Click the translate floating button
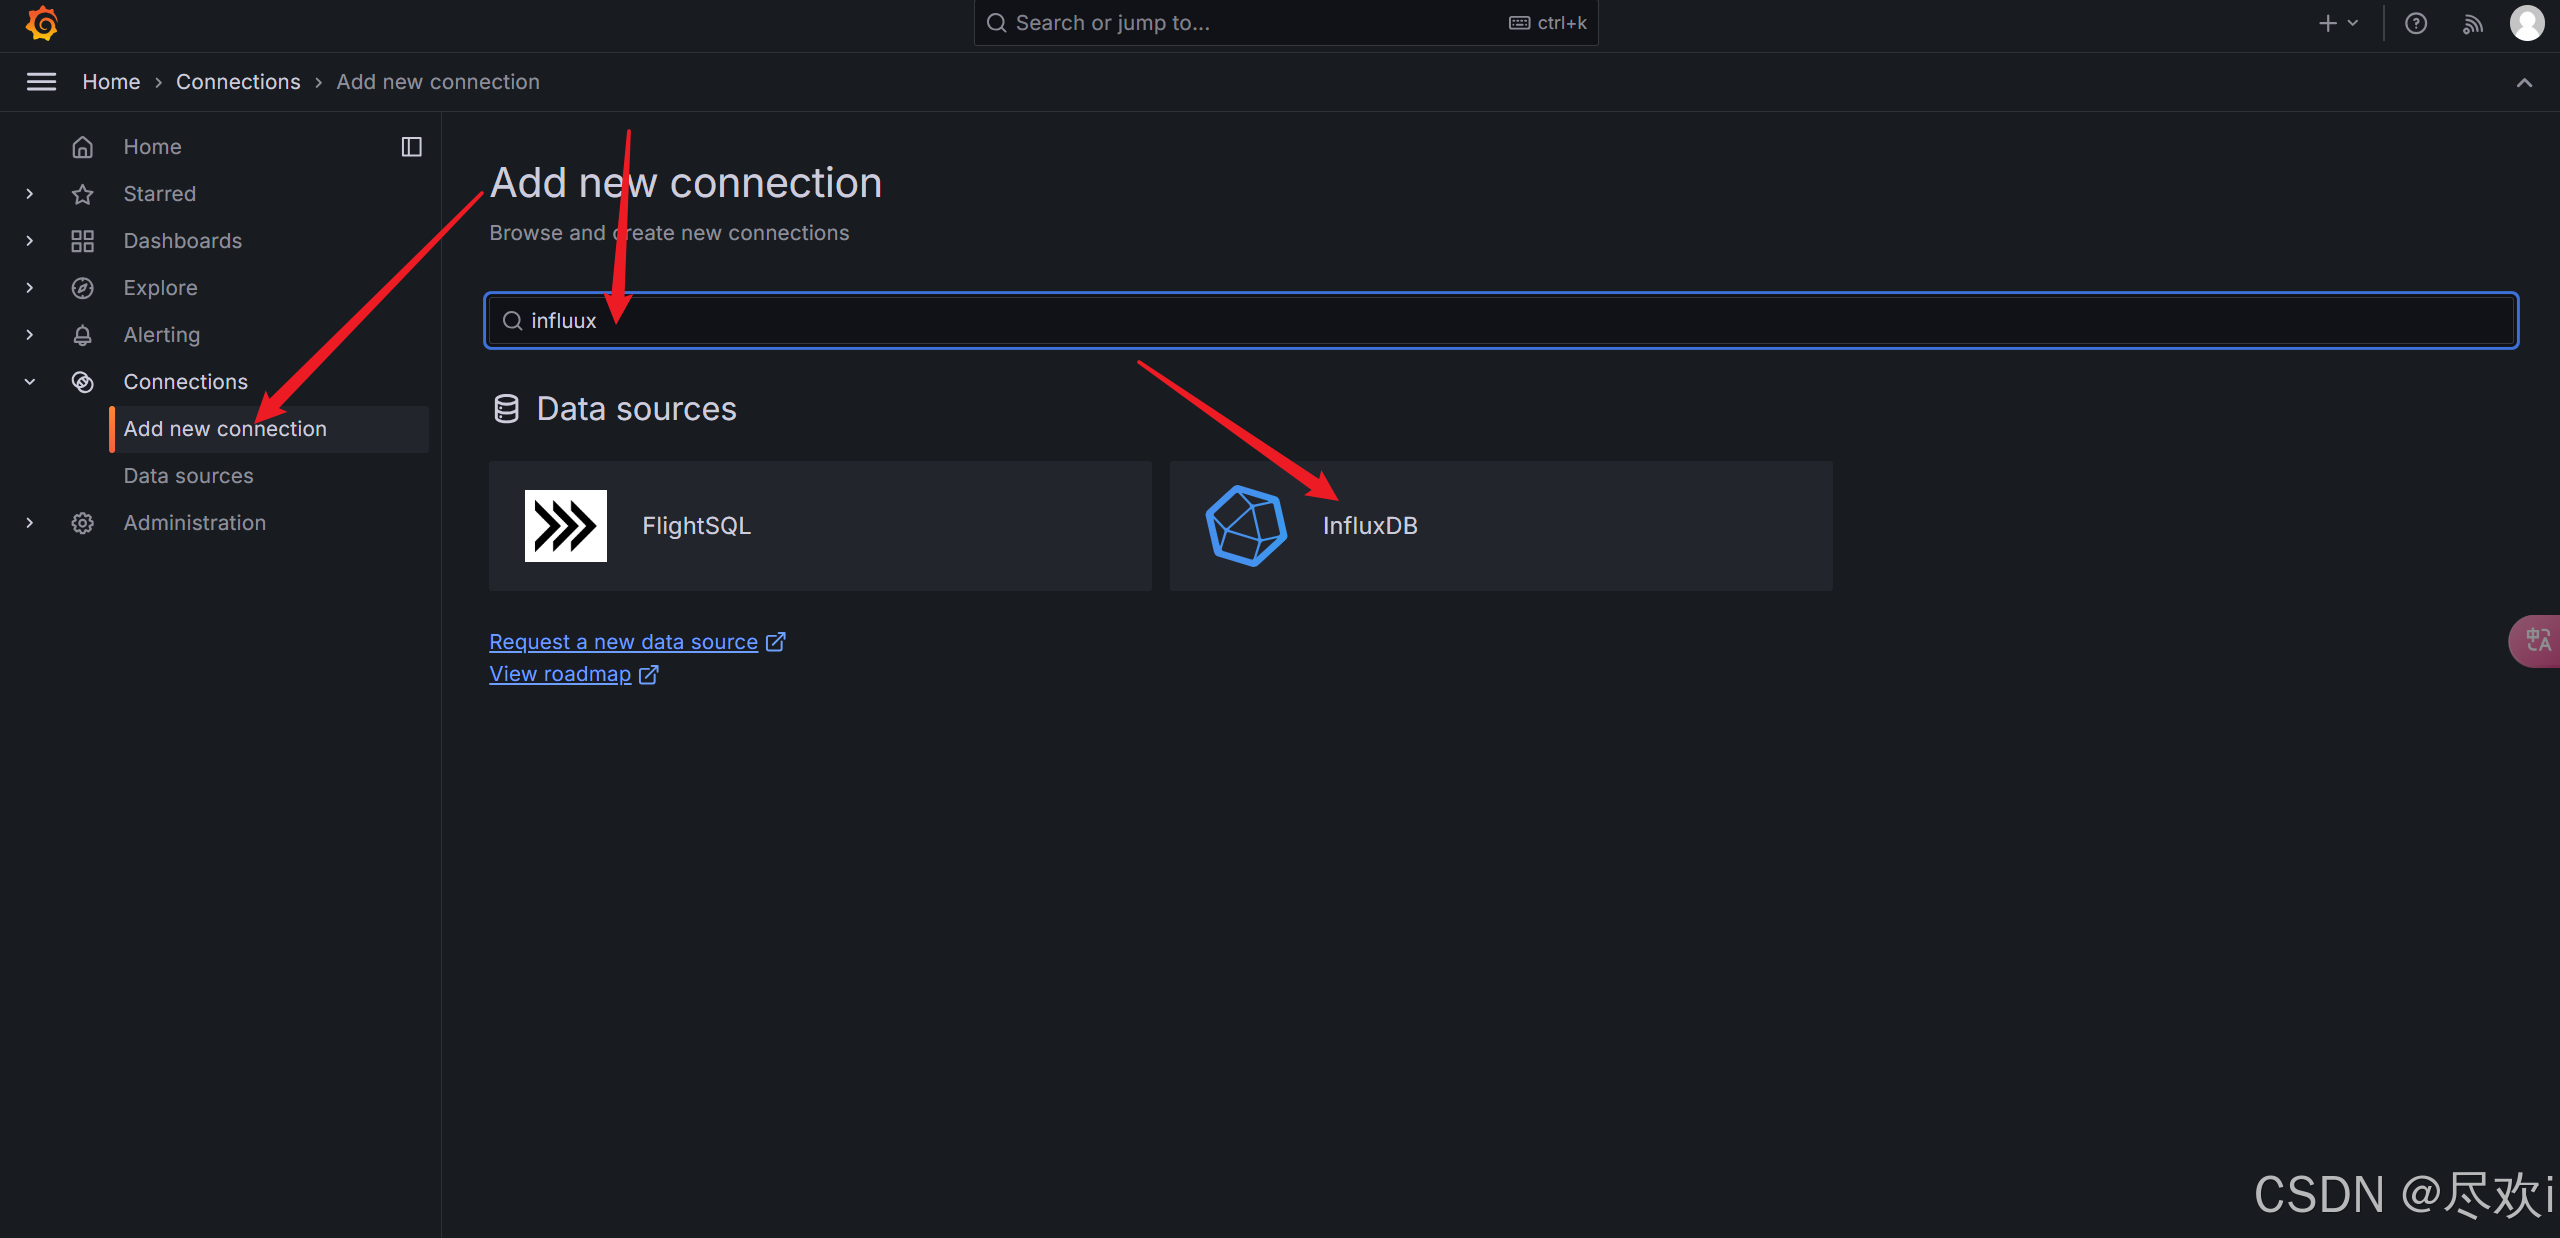 point(2536,641)
